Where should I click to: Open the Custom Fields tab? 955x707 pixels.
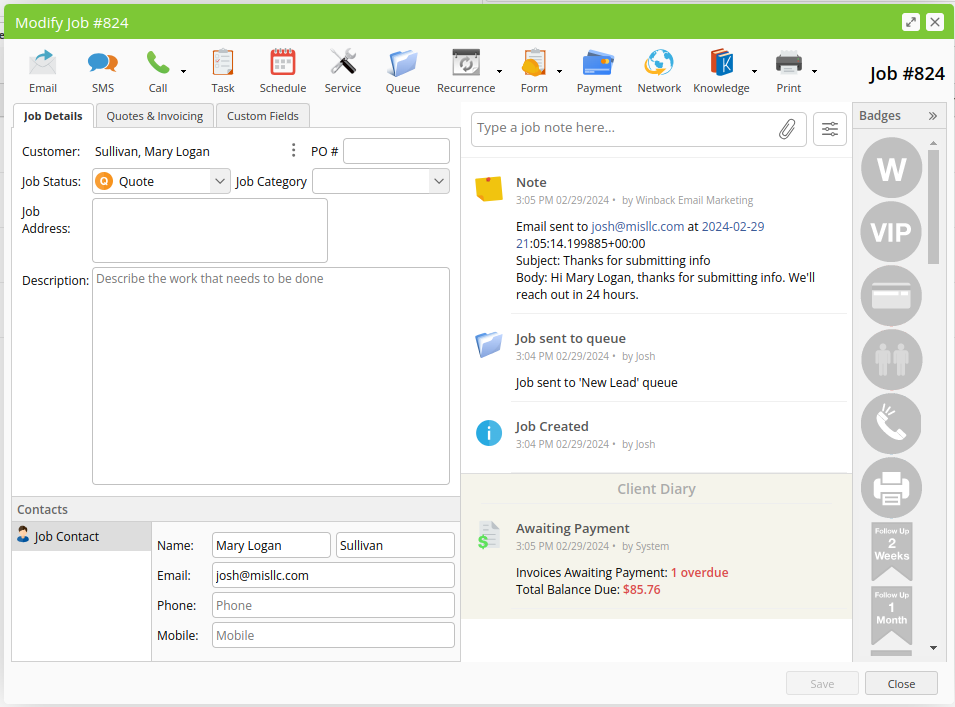tap(262, 116)
